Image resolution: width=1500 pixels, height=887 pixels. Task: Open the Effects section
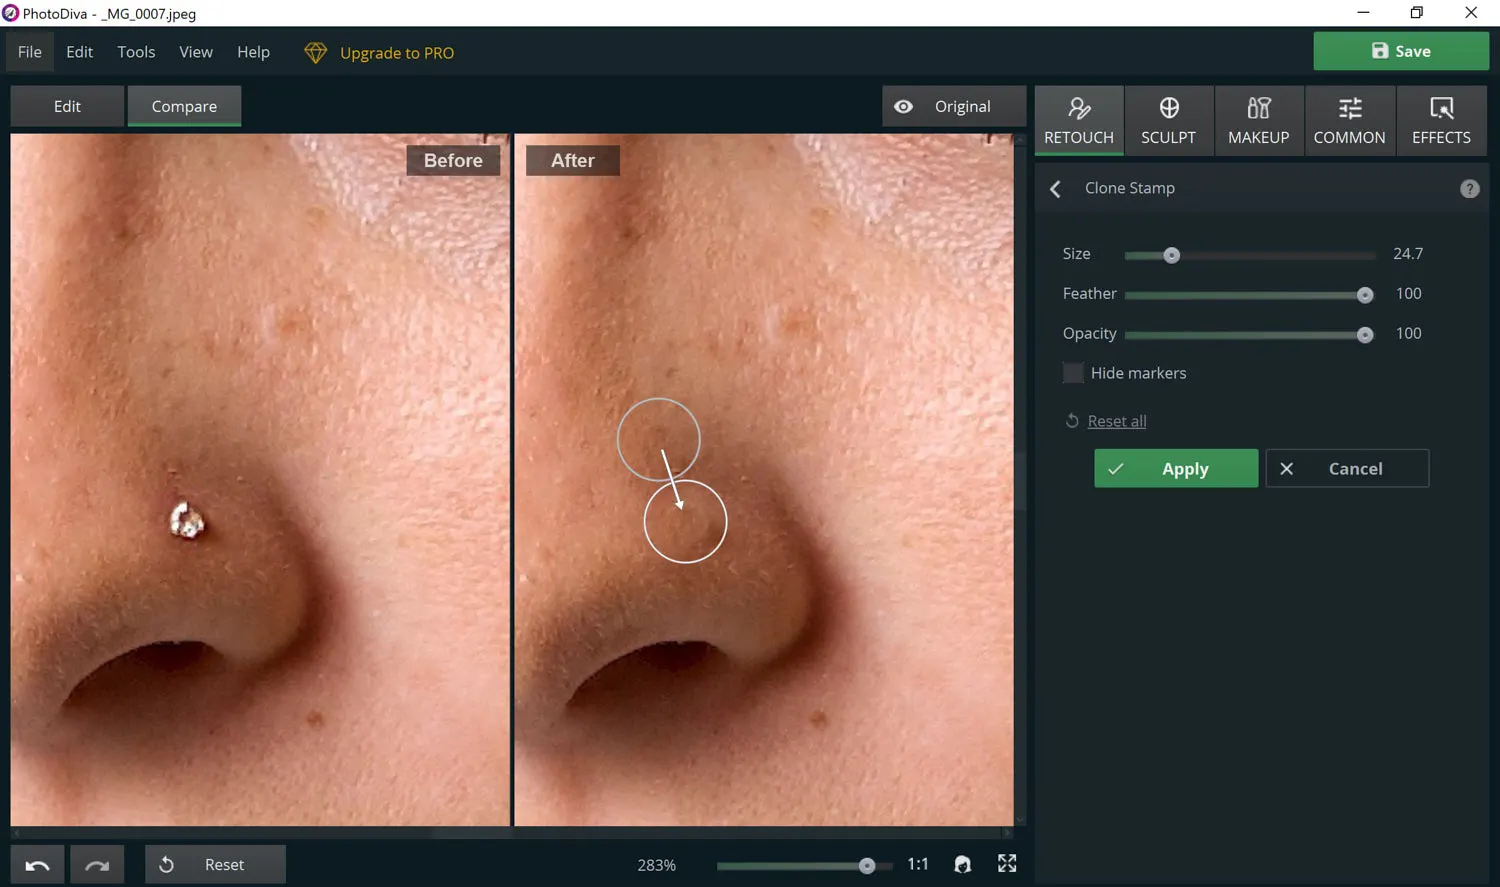(1441, 120)
